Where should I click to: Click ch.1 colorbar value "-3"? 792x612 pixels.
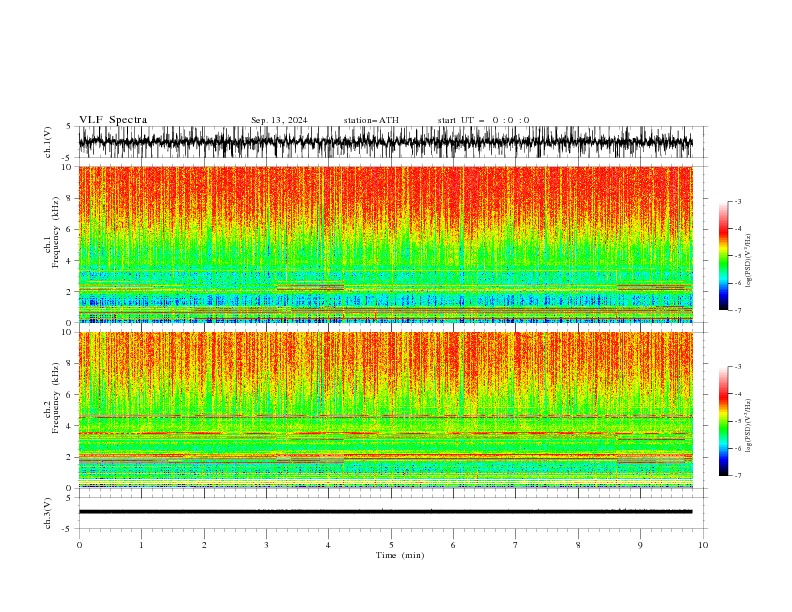738,201
